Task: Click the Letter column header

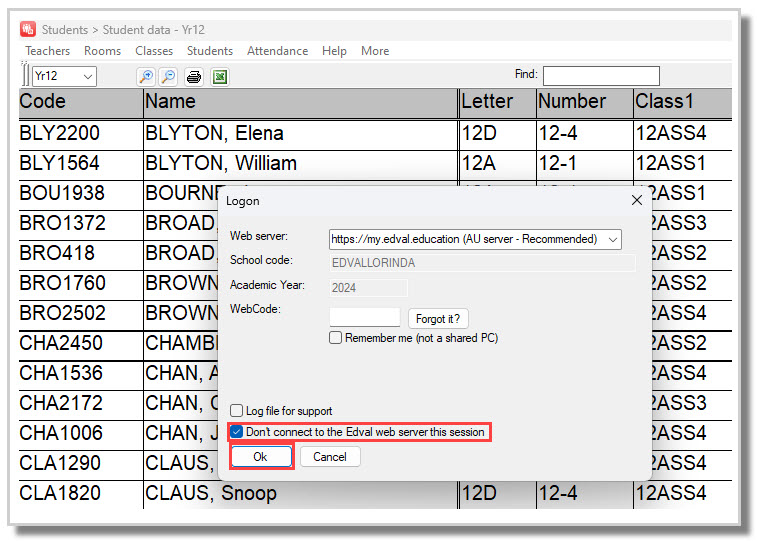Action: coord(497,102)
